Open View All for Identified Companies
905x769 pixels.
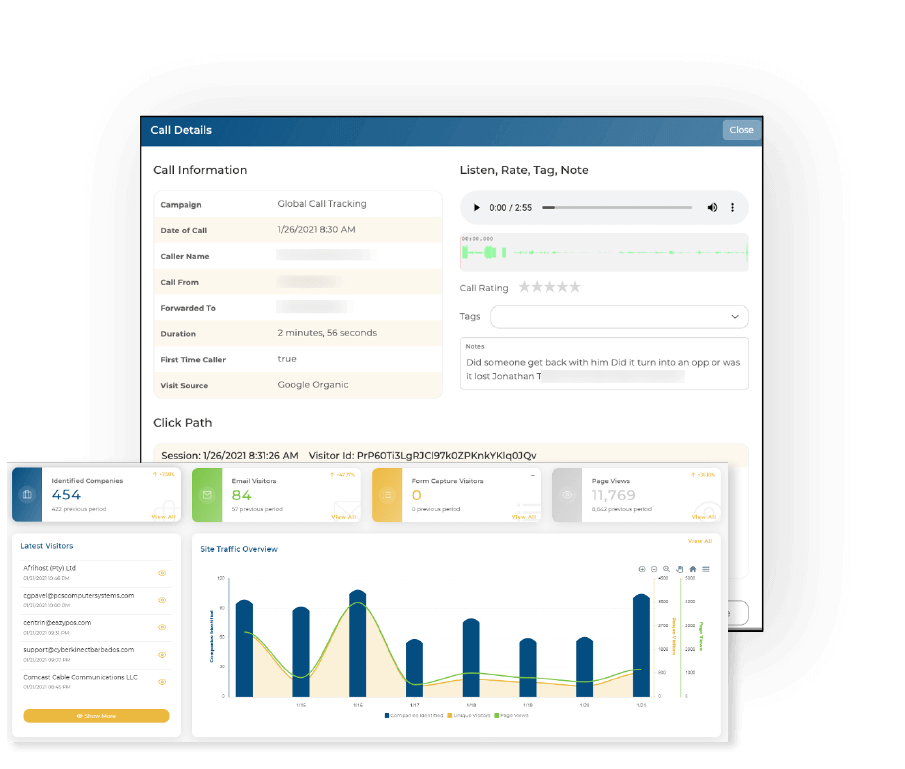162,517
